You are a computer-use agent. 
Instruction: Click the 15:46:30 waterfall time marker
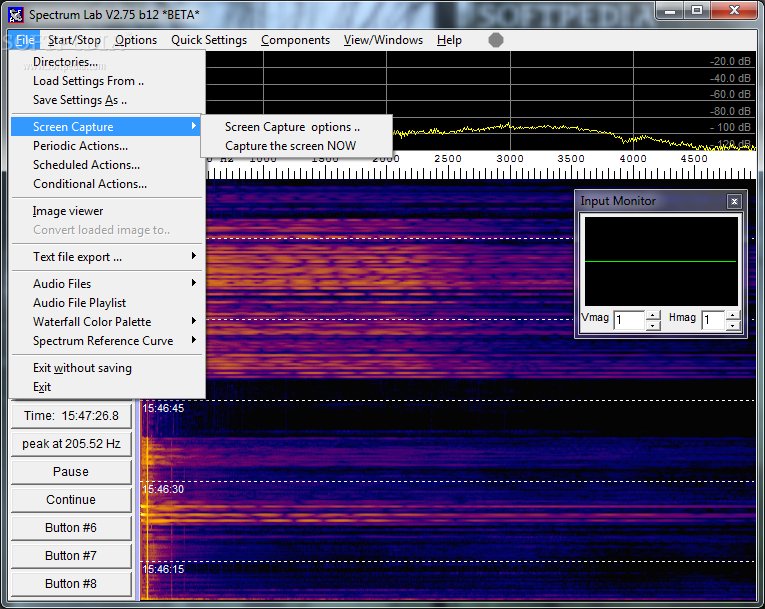click(163, 489)
